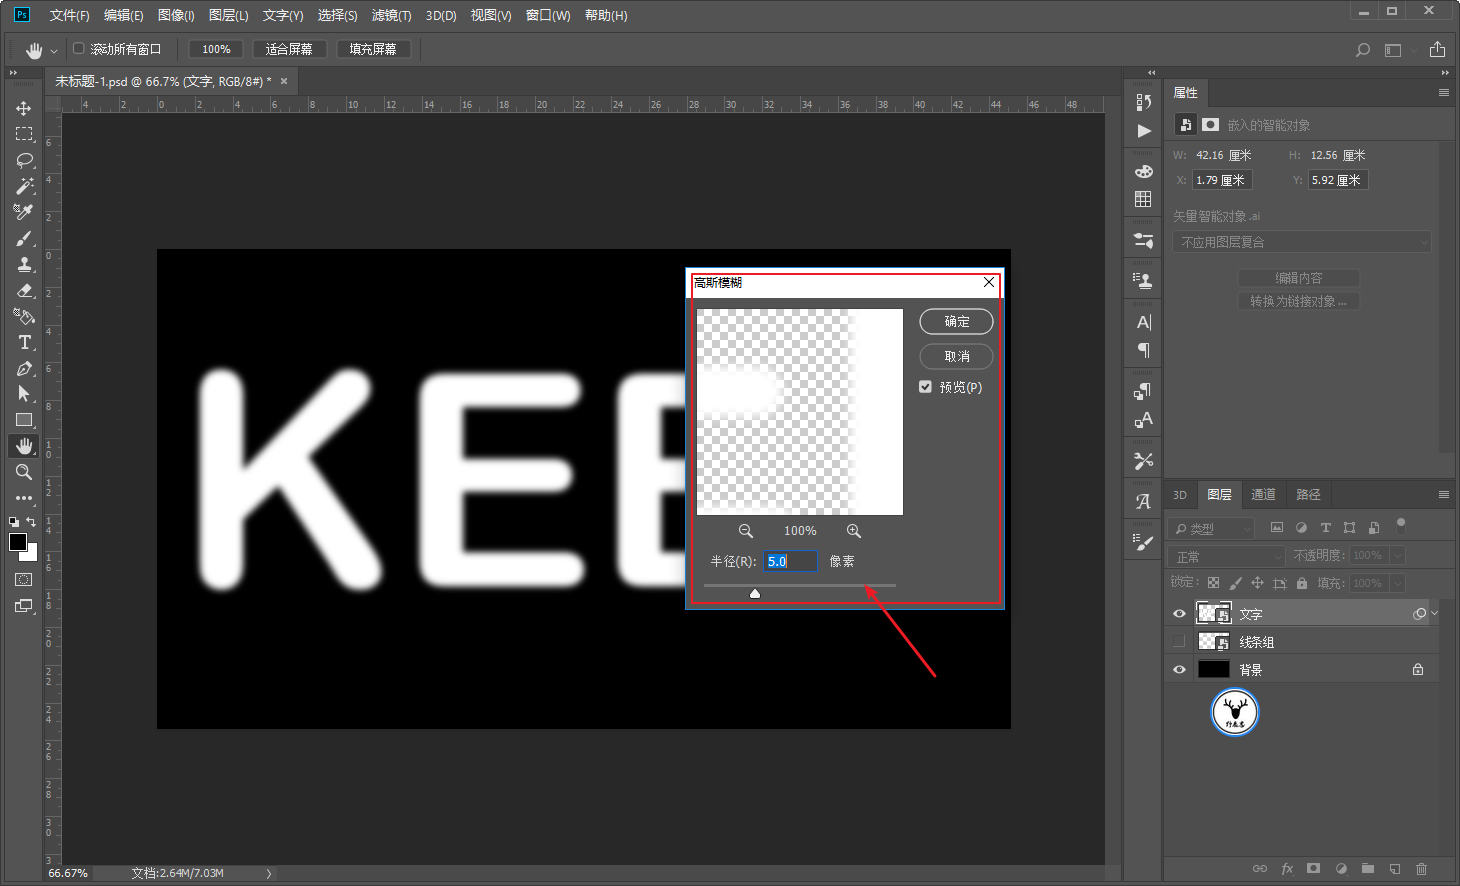Switch to the 路径 tab

tap(1308, 495)
